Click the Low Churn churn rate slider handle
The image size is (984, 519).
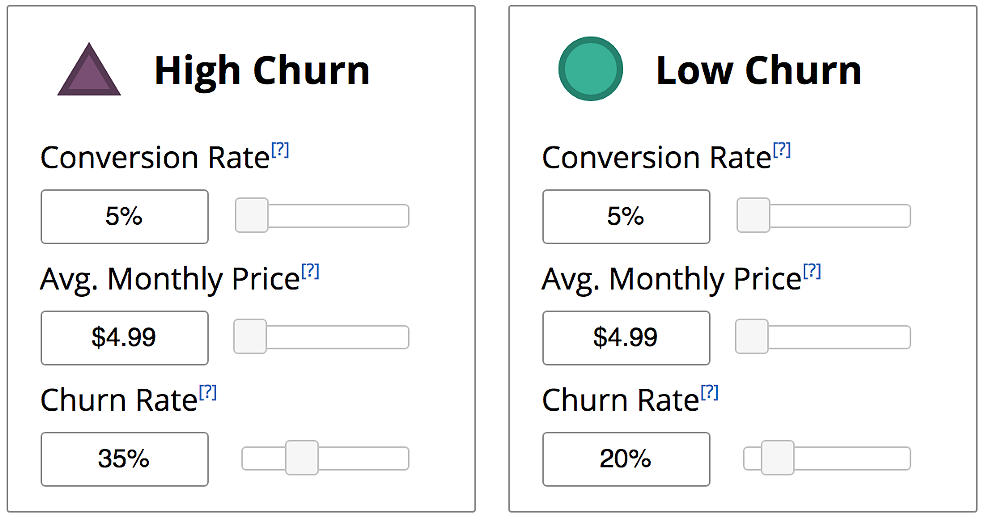(778, 457)
